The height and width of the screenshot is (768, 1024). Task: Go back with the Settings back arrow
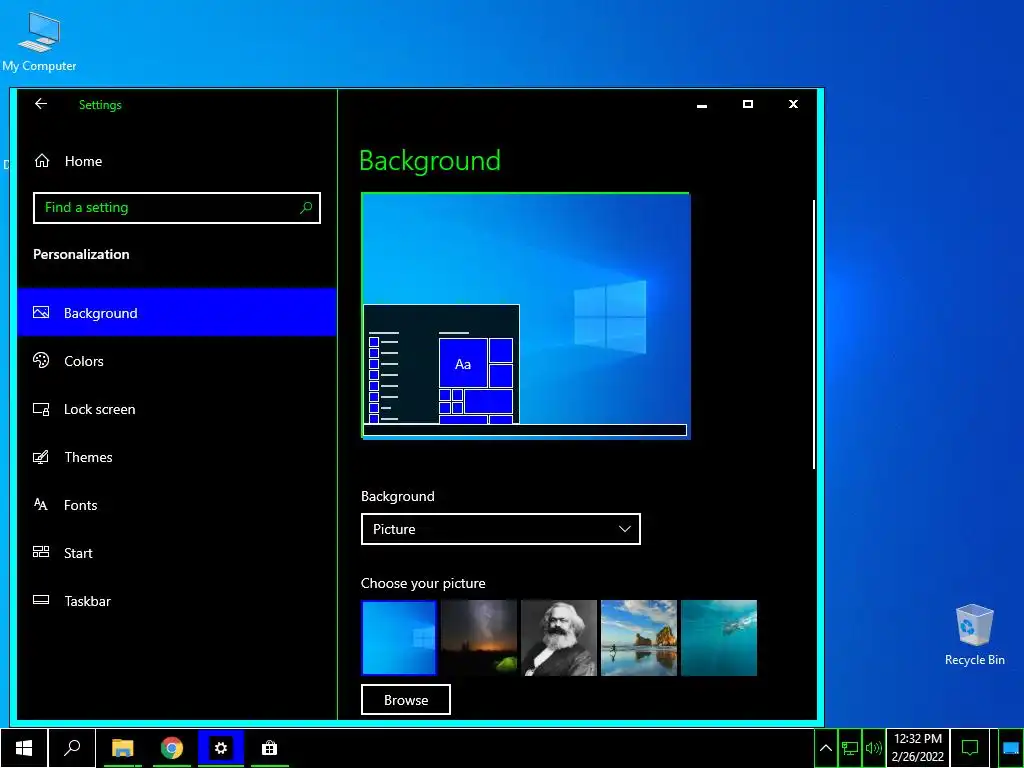(40, 104)
